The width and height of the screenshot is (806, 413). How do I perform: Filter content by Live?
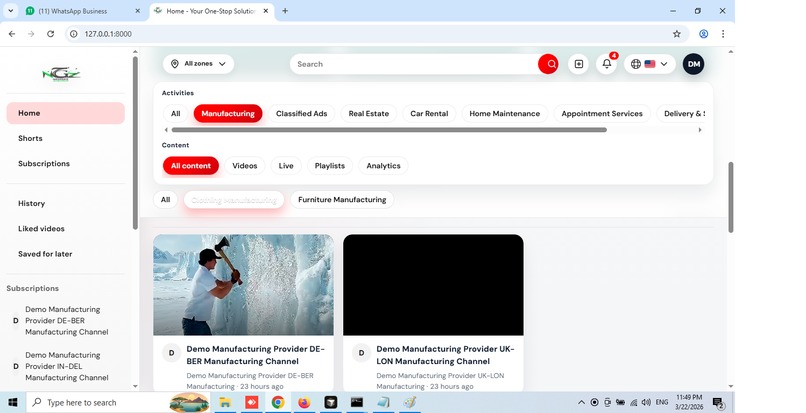[x=286, y=166]
